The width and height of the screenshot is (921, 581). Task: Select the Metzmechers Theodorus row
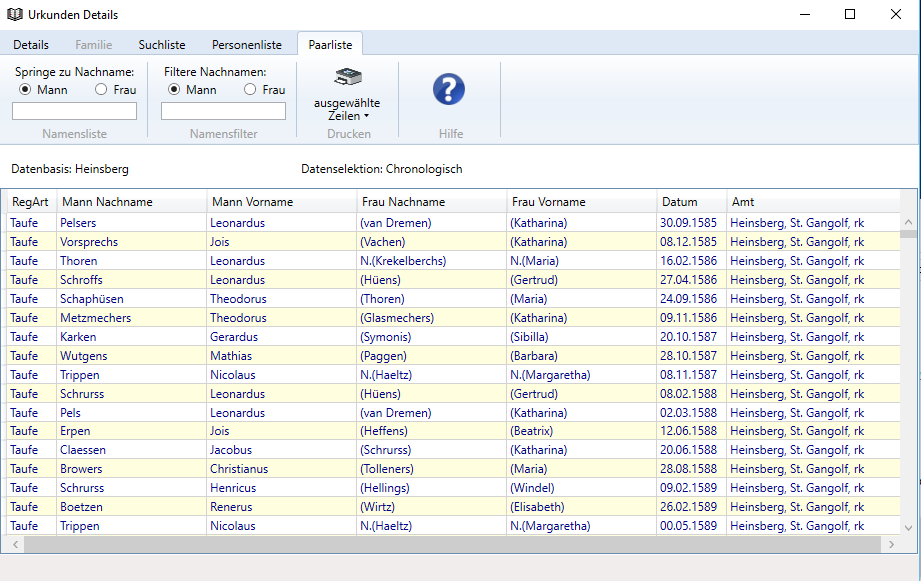[300, 318]
